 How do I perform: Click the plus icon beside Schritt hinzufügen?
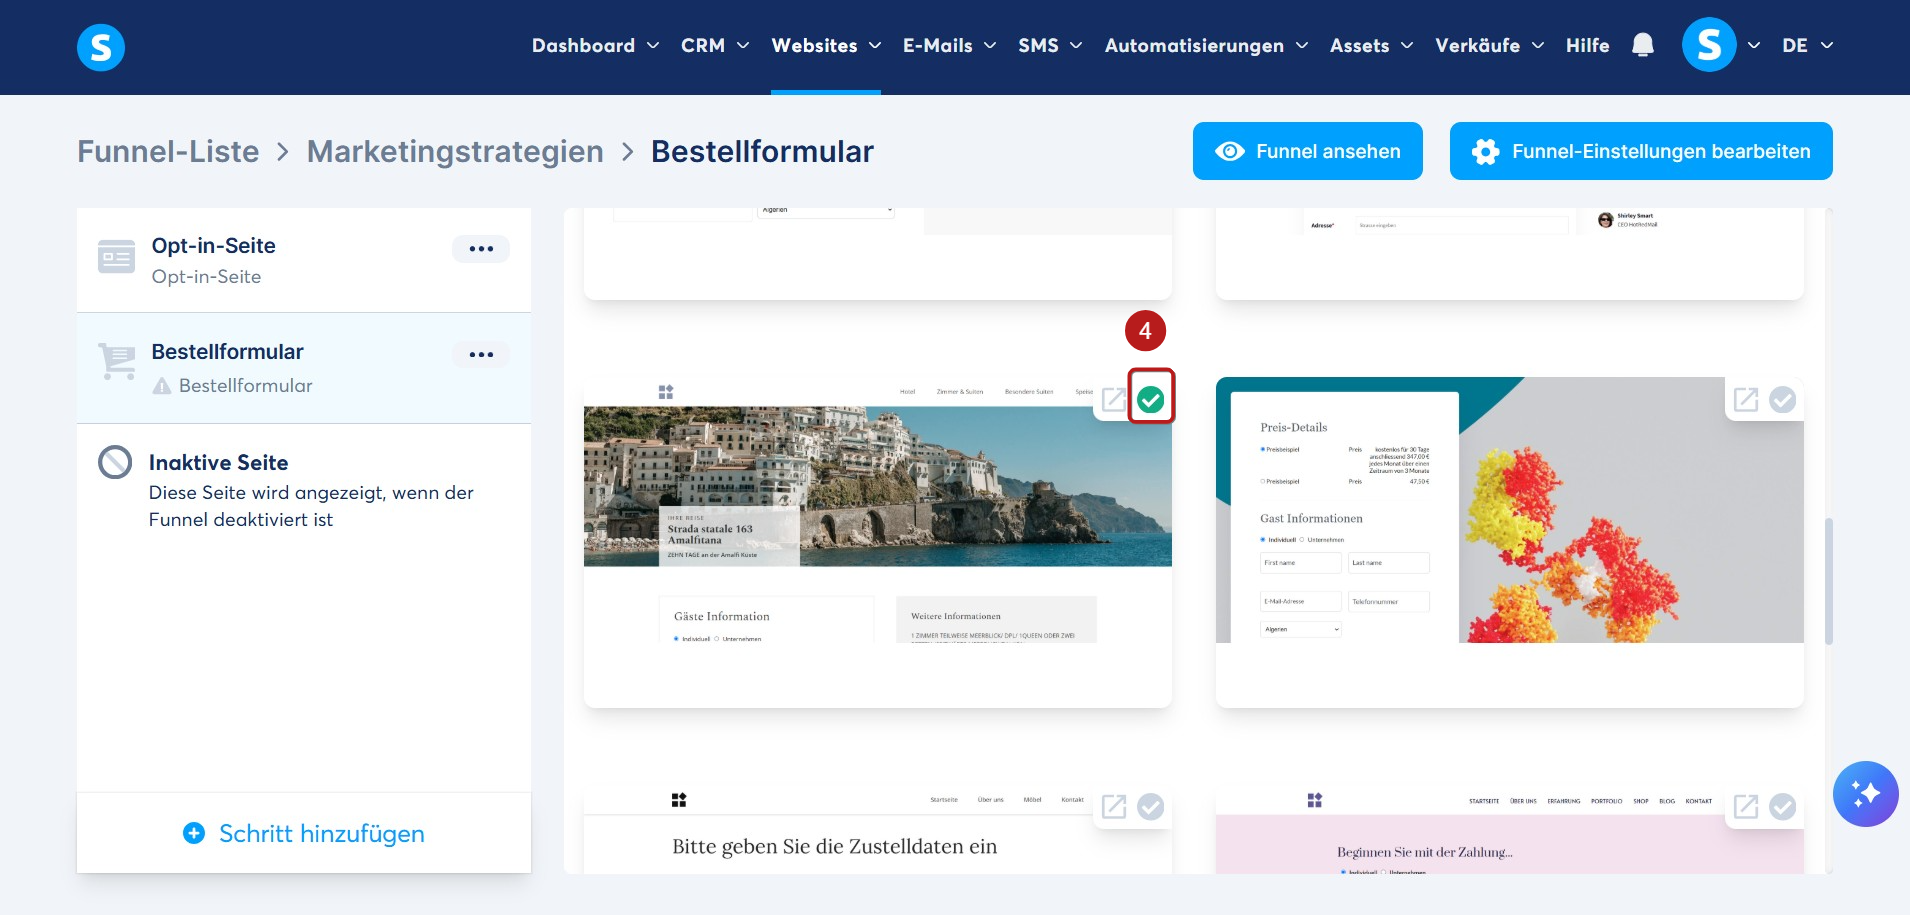tap(194, 833)
